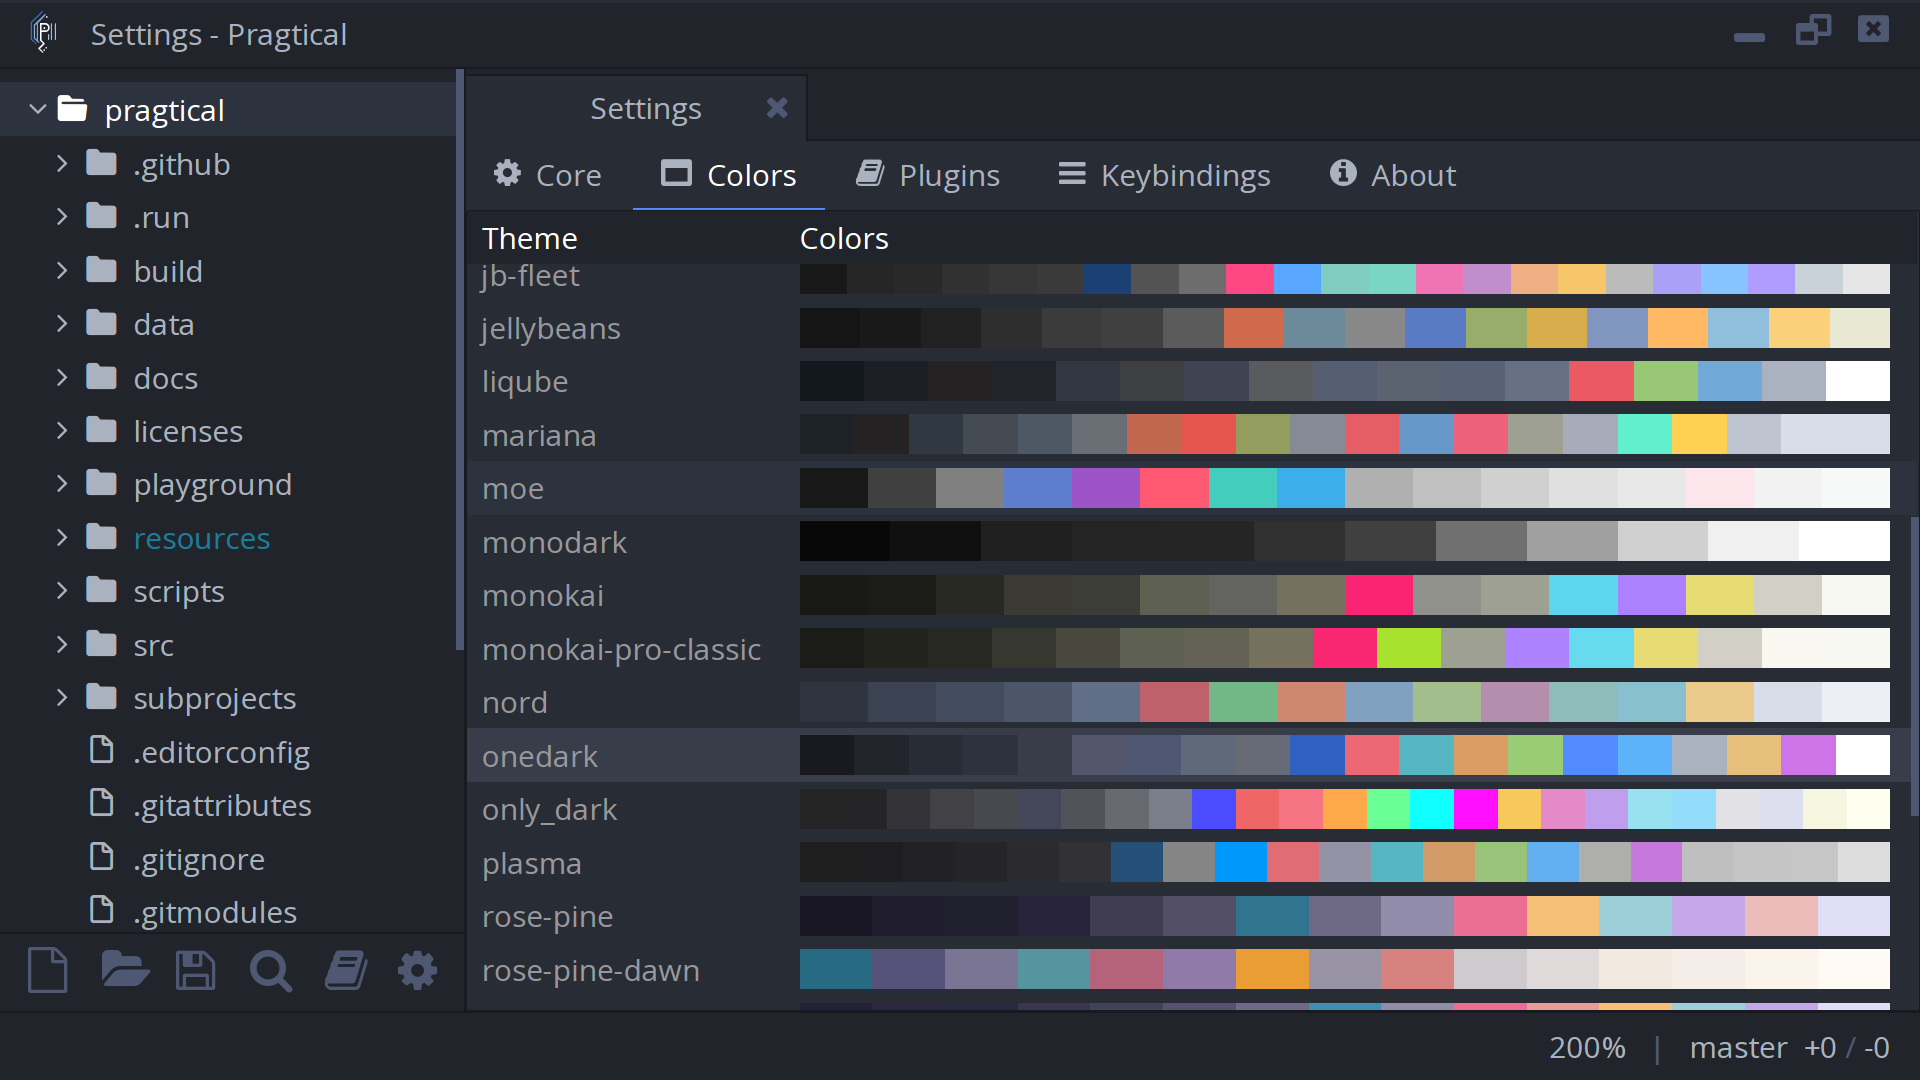Minimize the Pragtical window
This screenshot has width=1920, height=1080.
point(1749,36)
